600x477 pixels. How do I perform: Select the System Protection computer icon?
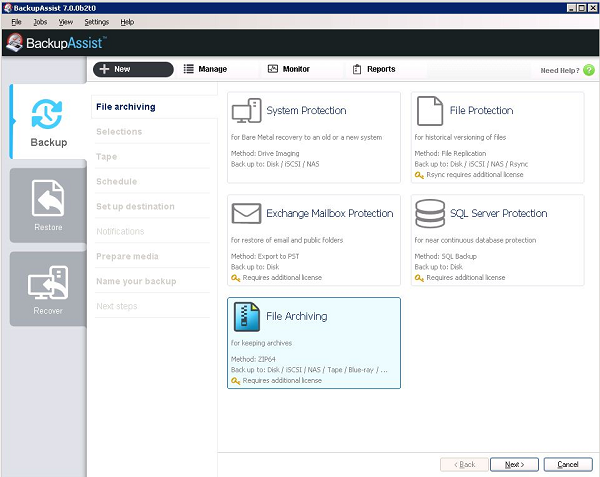(246, 111)
